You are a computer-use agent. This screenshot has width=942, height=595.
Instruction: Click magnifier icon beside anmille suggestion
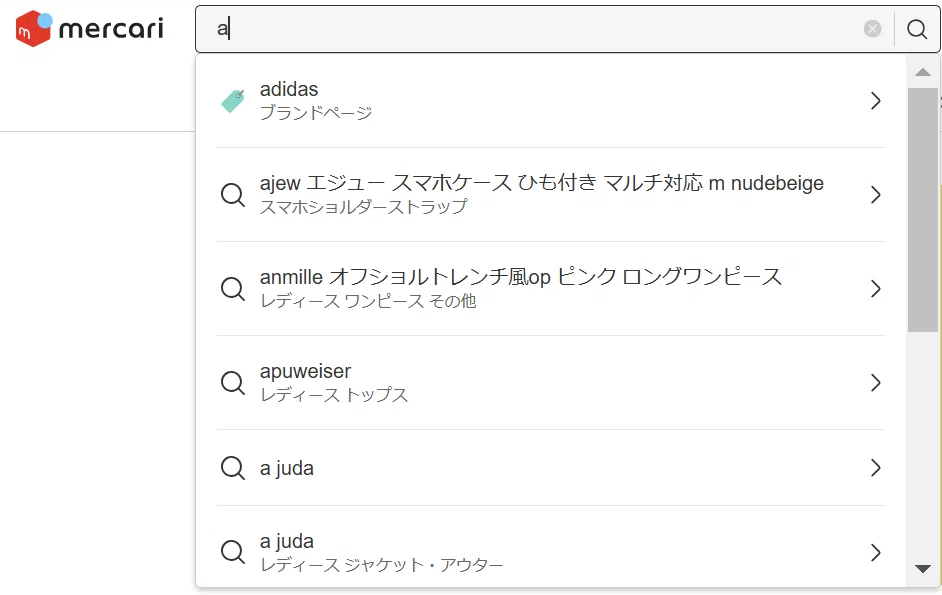tap(233, 288)
